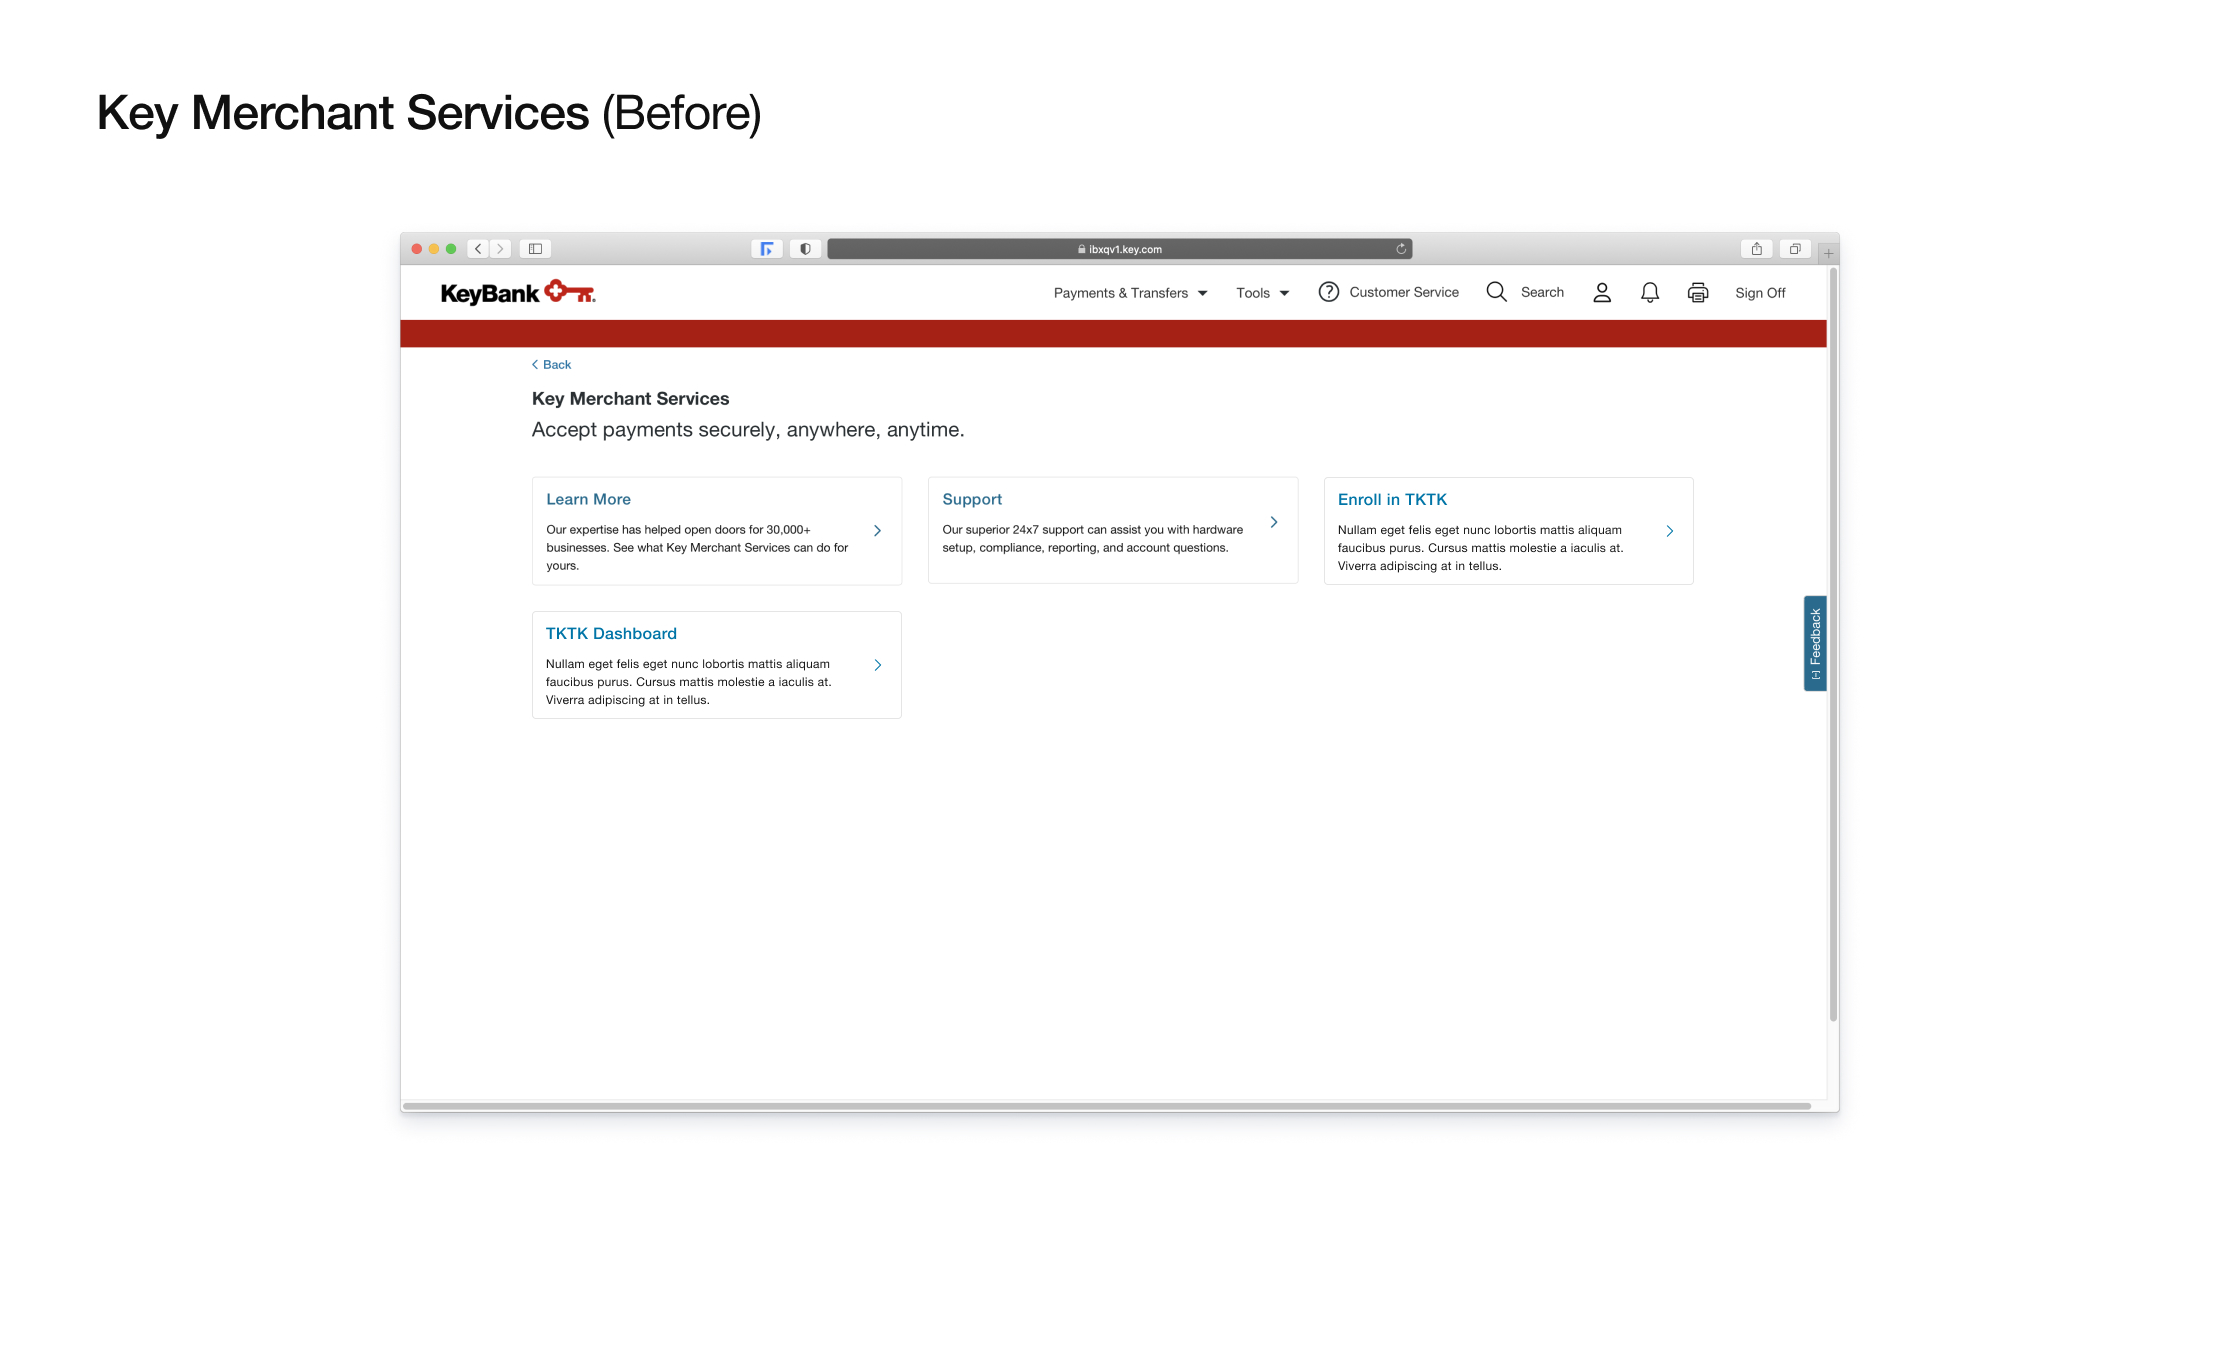Open the user profile icon
2240x1360 pixels.
(x=1602, y=292)
